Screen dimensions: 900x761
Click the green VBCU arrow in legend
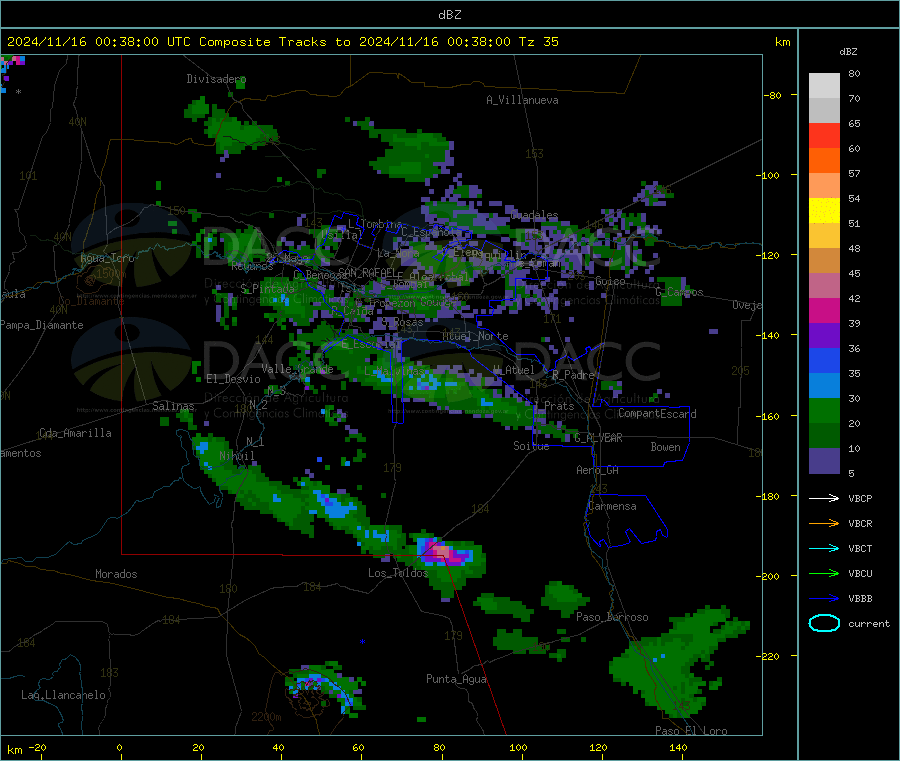tap(824, 573)
